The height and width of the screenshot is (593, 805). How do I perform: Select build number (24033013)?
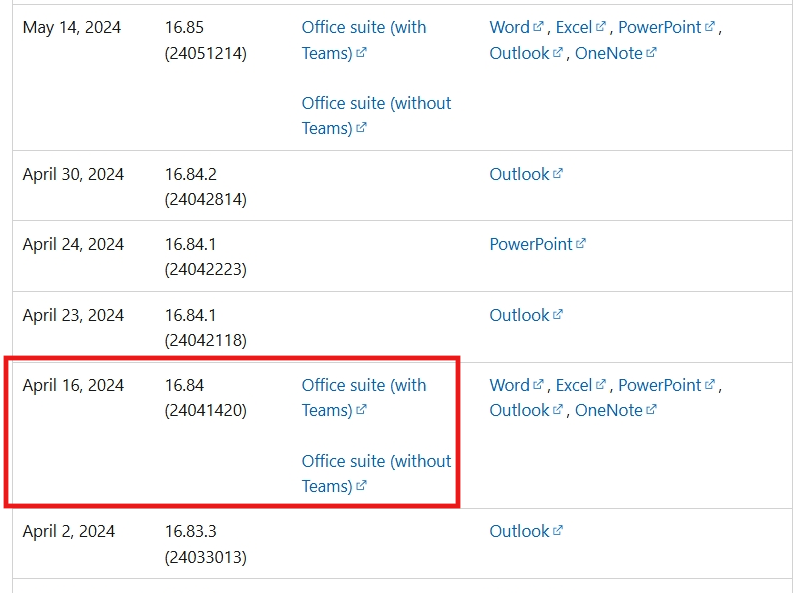coord(205,557)
